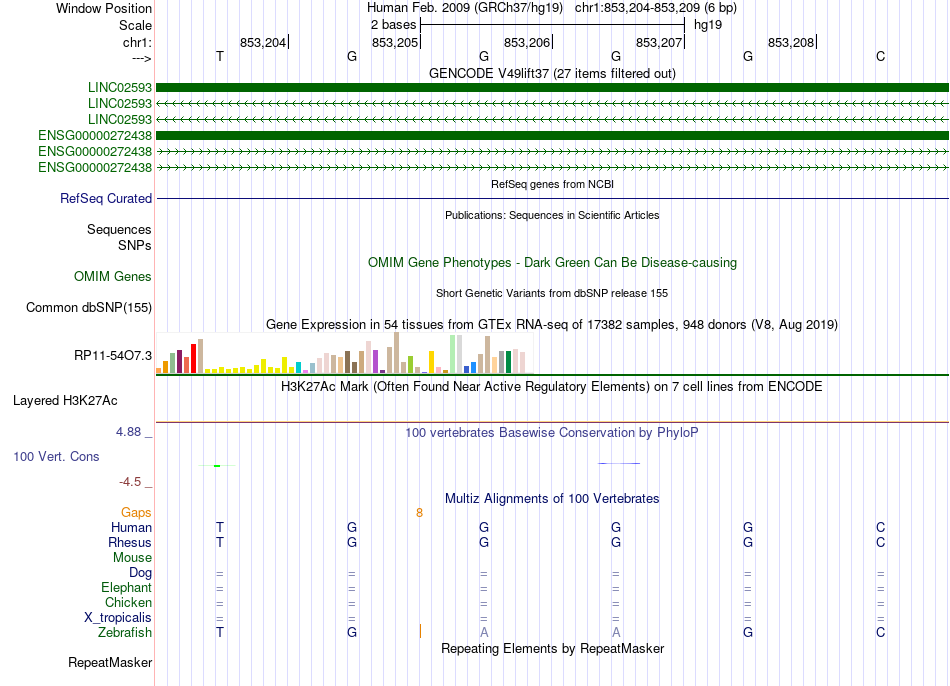This screenshot has height=686, width=950.
Task: Select the Rhesus species label
Action: [130, 542]
